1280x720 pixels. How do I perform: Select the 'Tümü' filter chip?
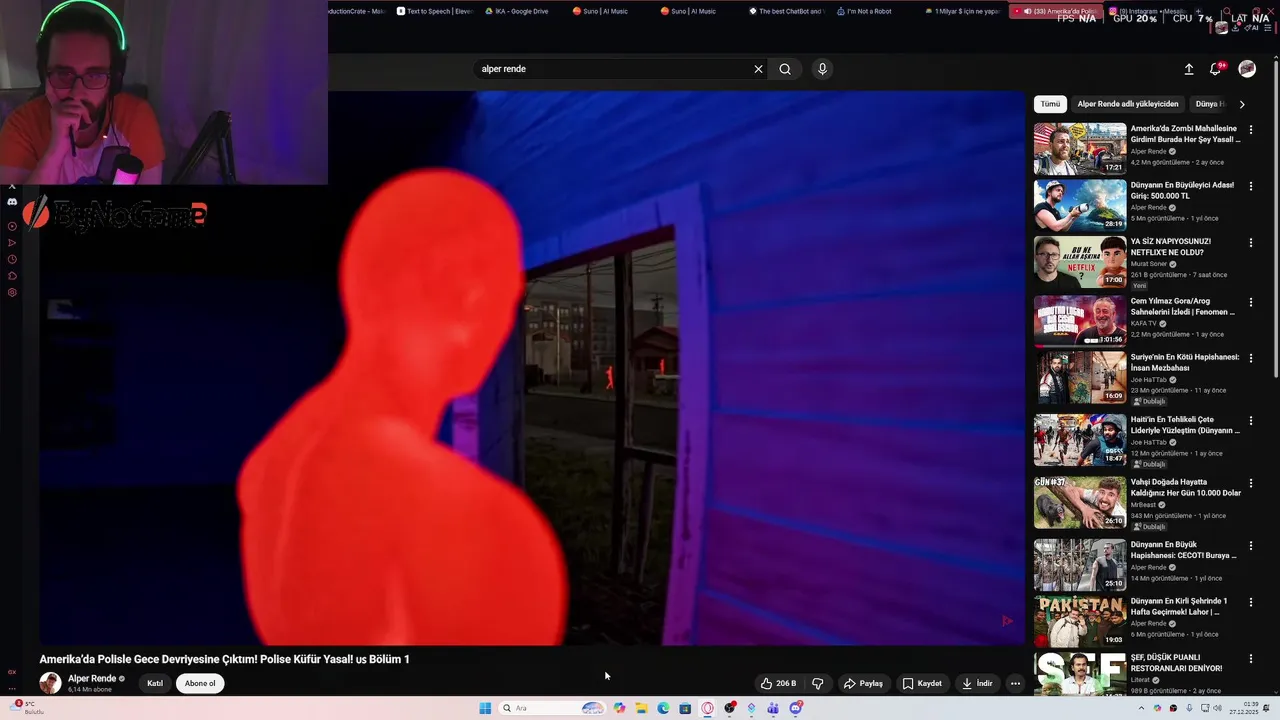(x=1050, y=104)
